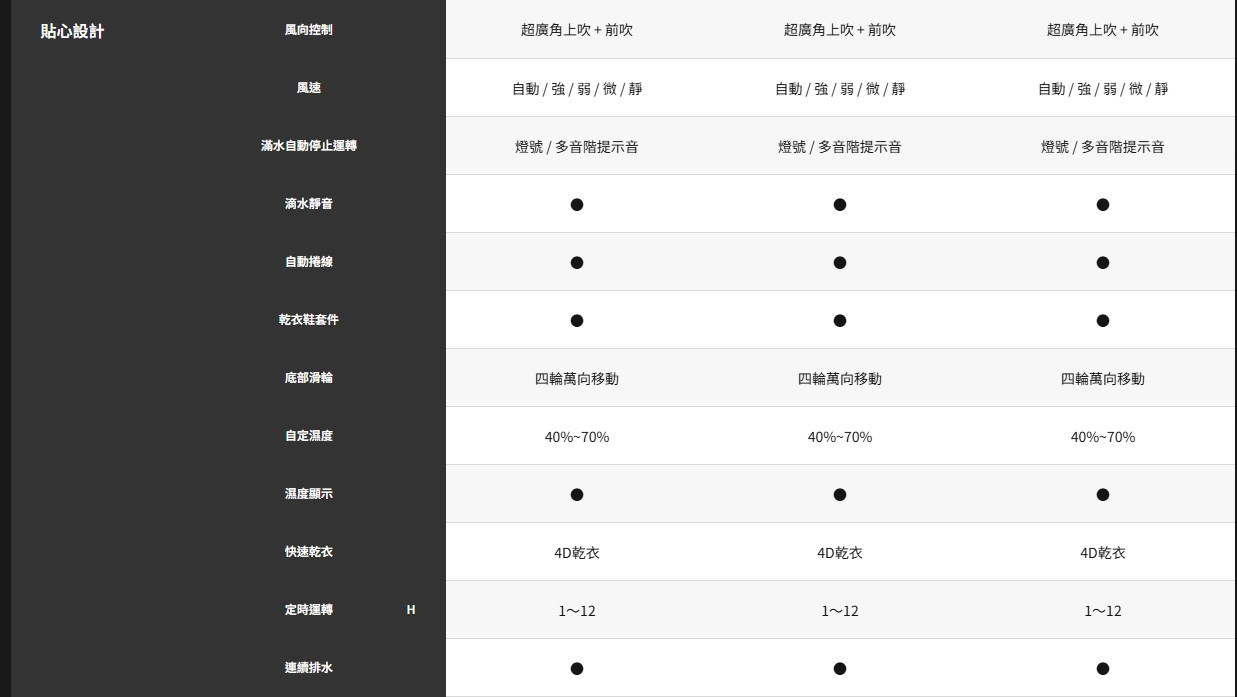The image size is (1237, 697).
Task: Click the 乾衣鞋套件 dot in the last product column
Action: tap(1103, 321)
